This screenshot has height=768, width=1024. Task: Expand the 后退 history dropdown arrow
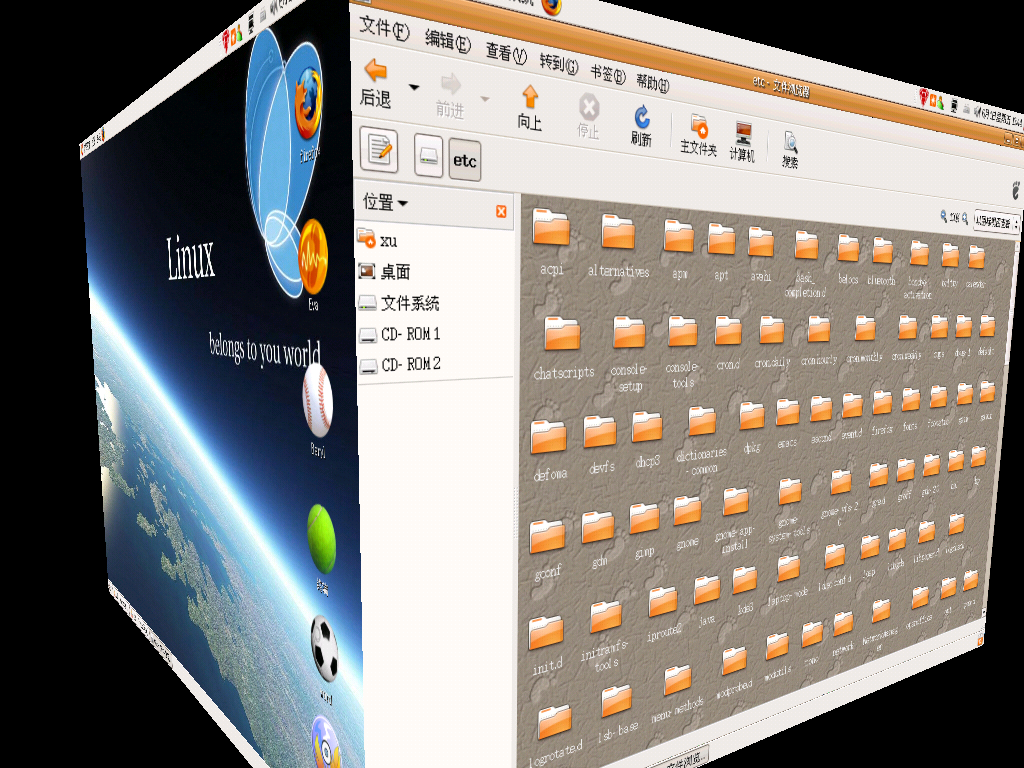click(414, 87)
